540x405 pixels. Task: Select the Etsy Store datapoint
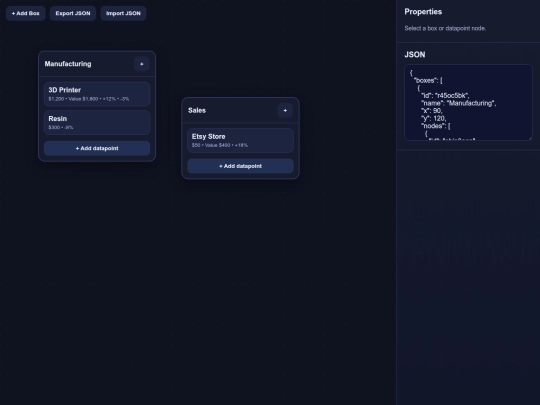pos(240,141)
